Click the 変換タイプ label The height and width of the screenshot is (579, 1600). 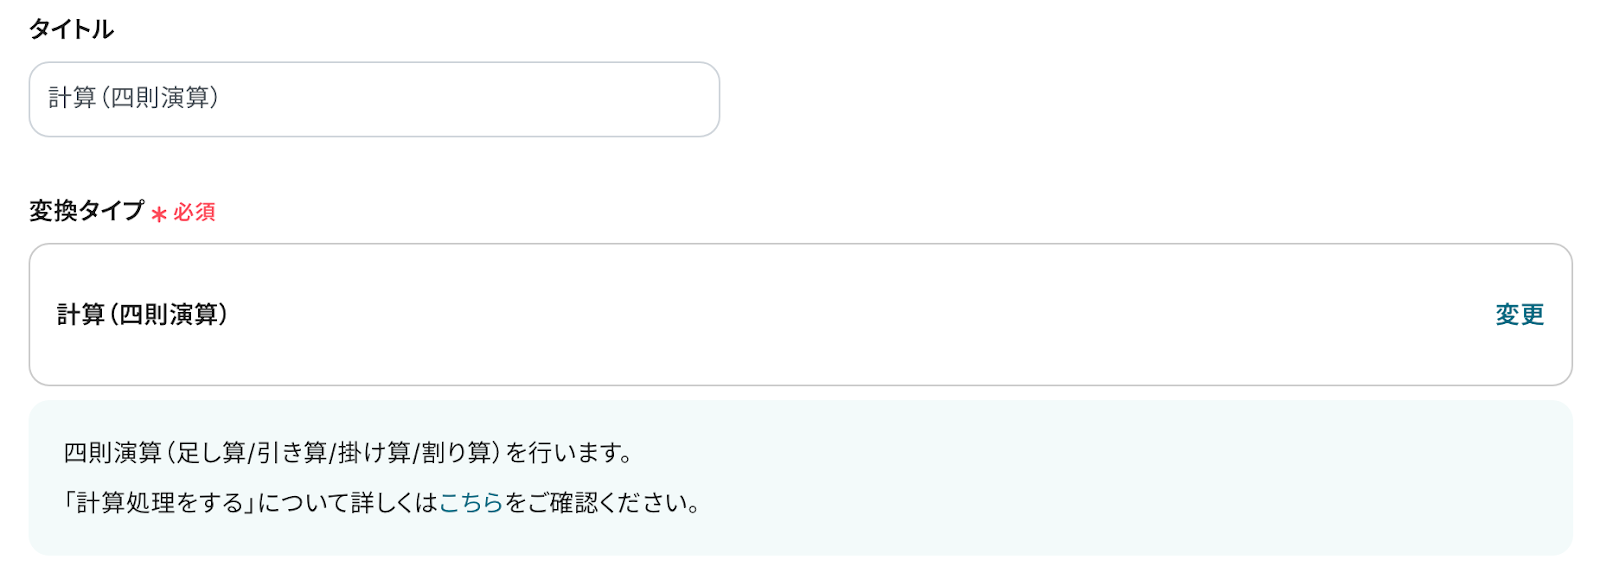86,210
